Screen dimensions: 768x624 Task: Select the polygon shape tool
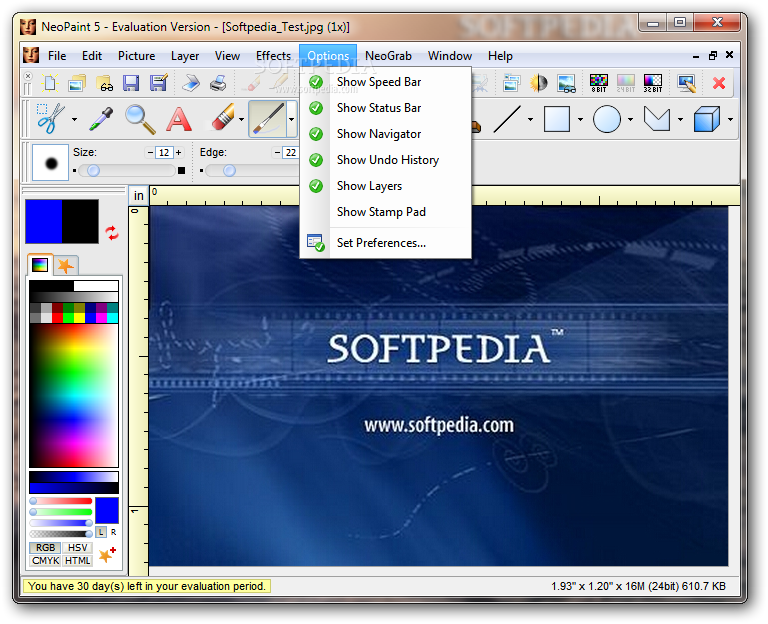coord(656,119)
